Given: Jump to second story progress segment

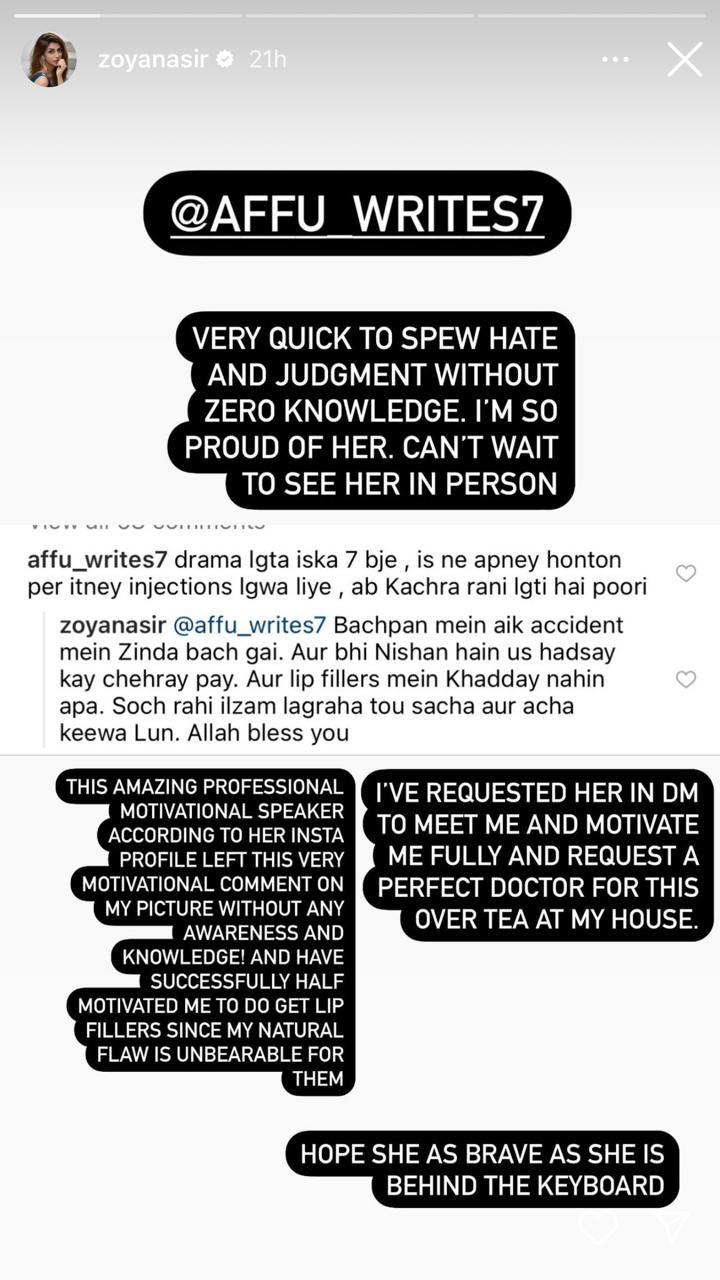Looking at the screenshot, I should [x=359, y=15].
